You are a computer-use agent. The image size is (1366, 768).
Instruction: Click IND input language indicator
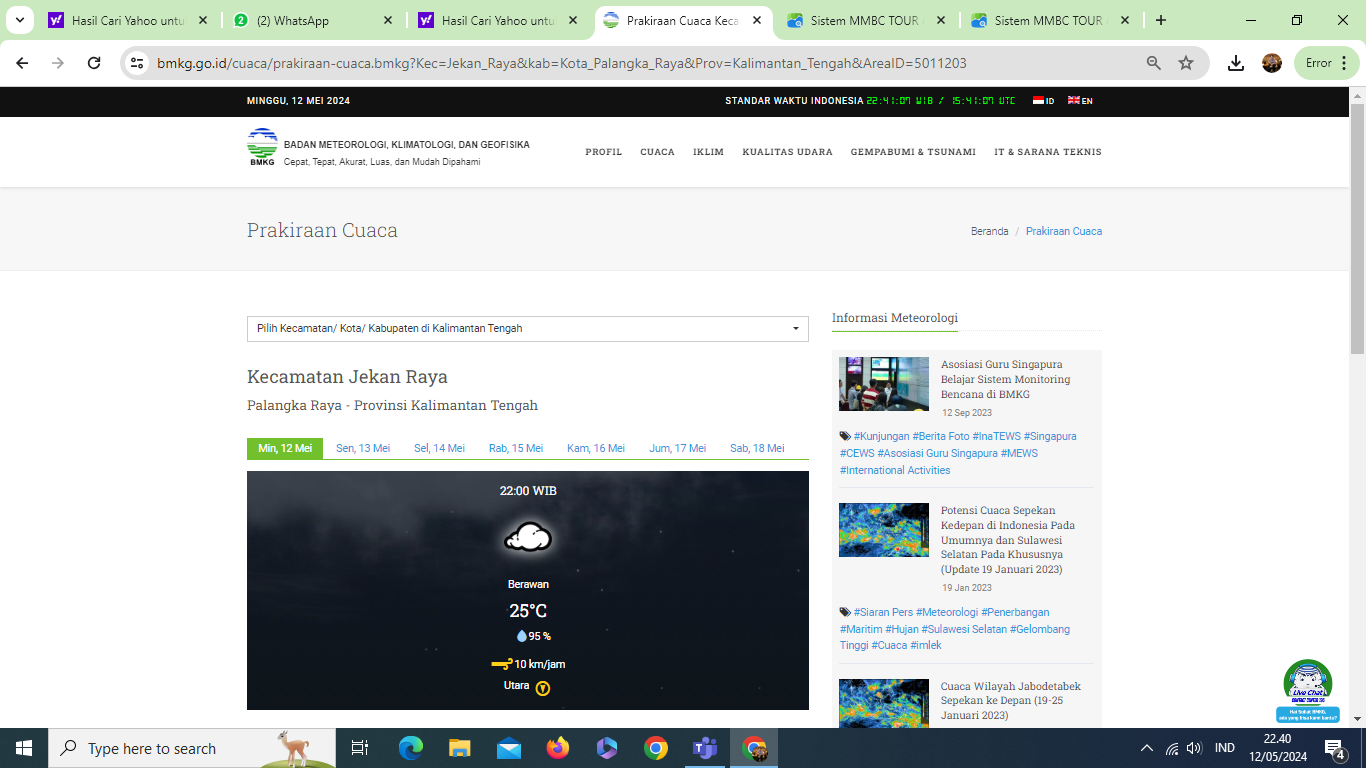[1224, 748]
